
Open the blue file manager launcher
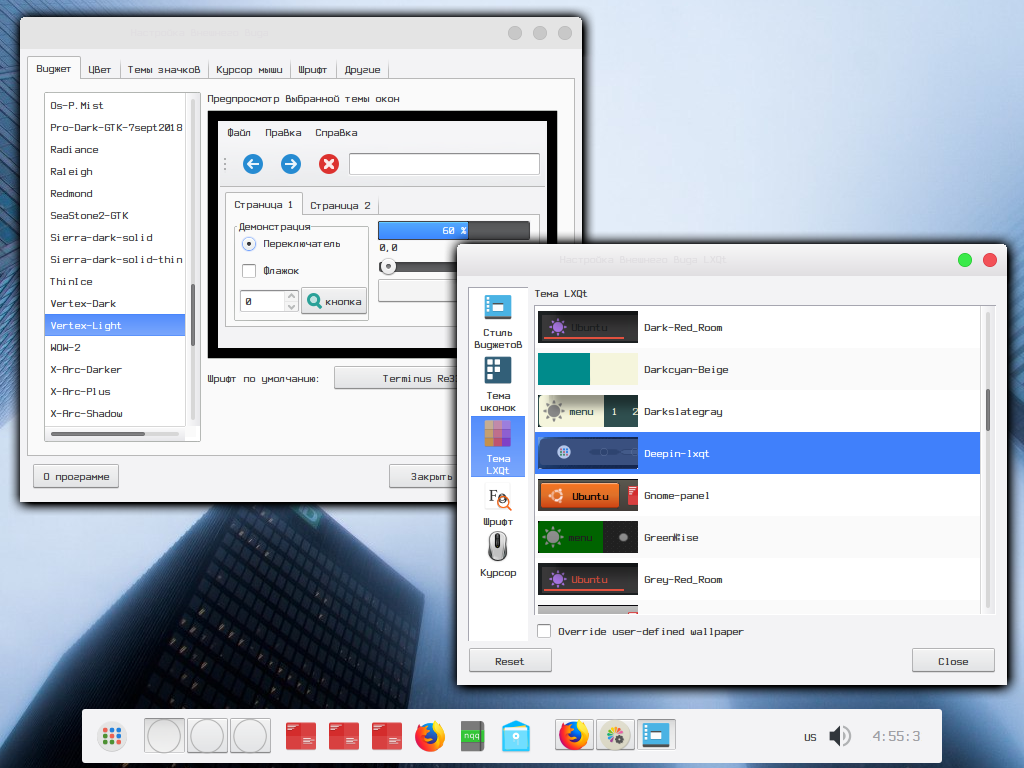[x=516, y=736]
